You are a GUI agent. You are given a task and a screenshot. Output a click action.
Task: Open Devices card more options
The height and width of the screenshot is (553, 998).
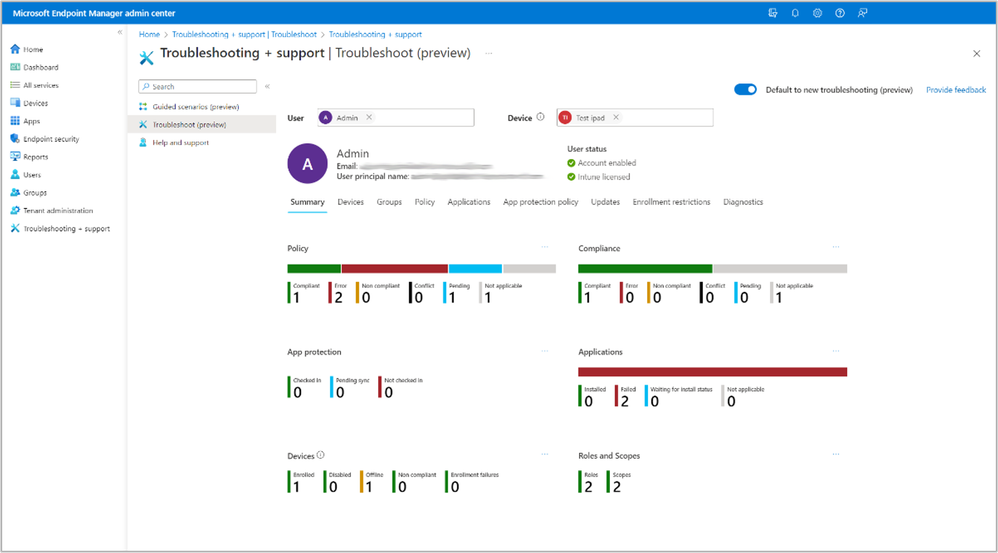545,454
